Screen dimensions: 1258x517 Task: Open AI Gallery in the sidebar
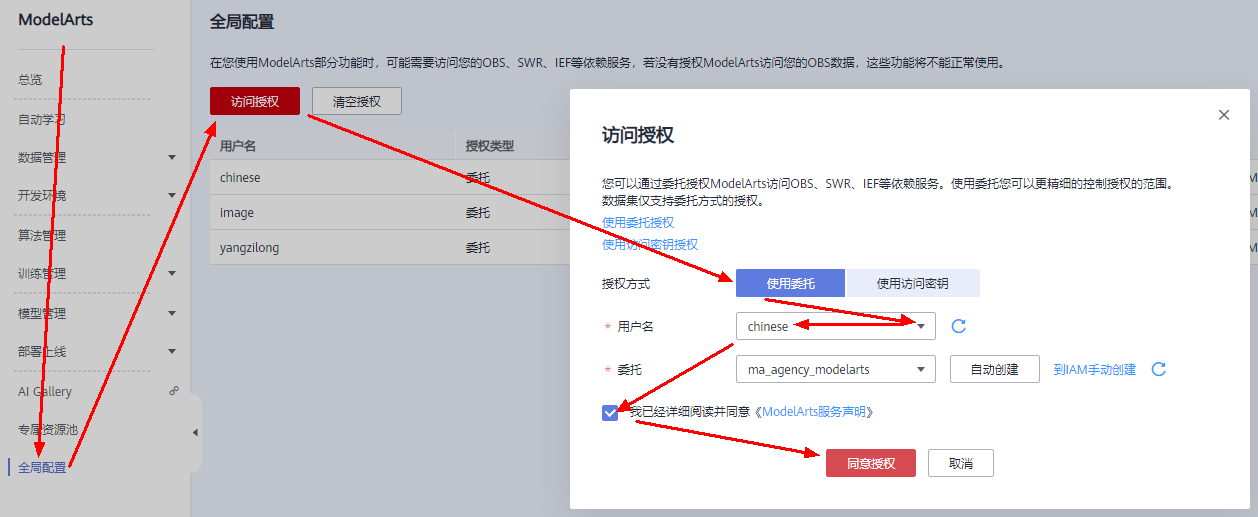(x=45, y=391)
